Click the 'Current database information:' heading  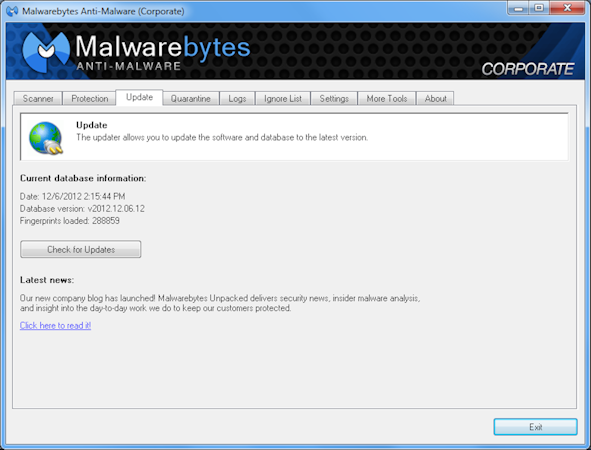[x=83, y=178]
